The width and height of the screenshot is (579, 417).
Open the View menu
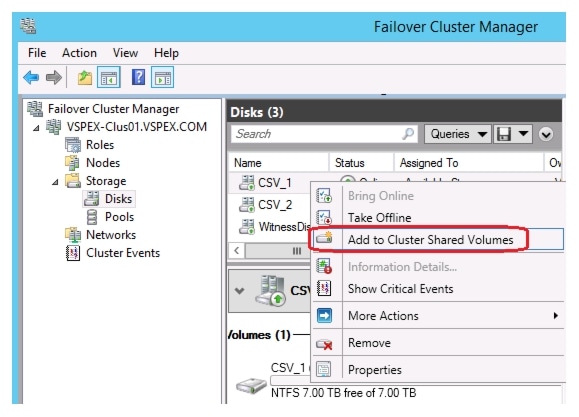point(125,53)
